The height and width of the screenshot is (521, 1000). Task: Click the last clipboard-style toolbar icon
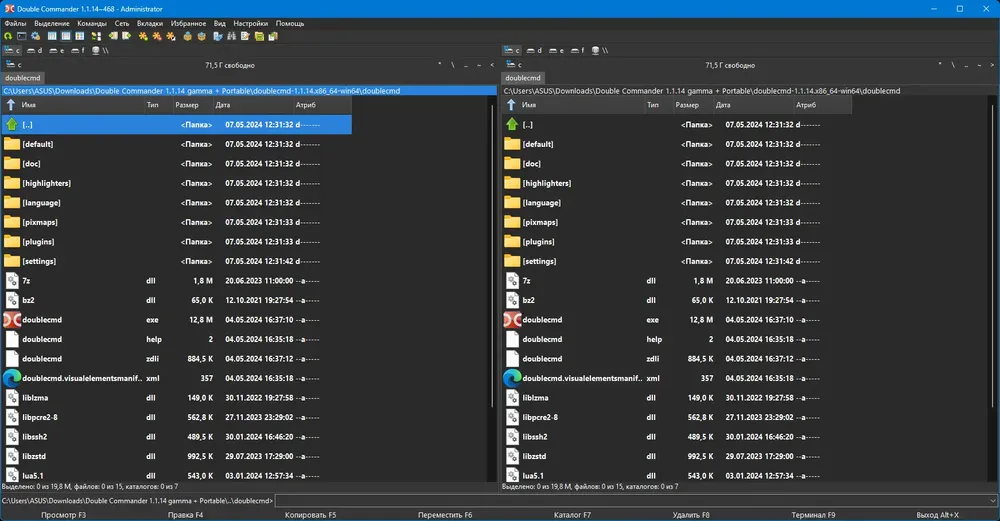click(274, 36)
